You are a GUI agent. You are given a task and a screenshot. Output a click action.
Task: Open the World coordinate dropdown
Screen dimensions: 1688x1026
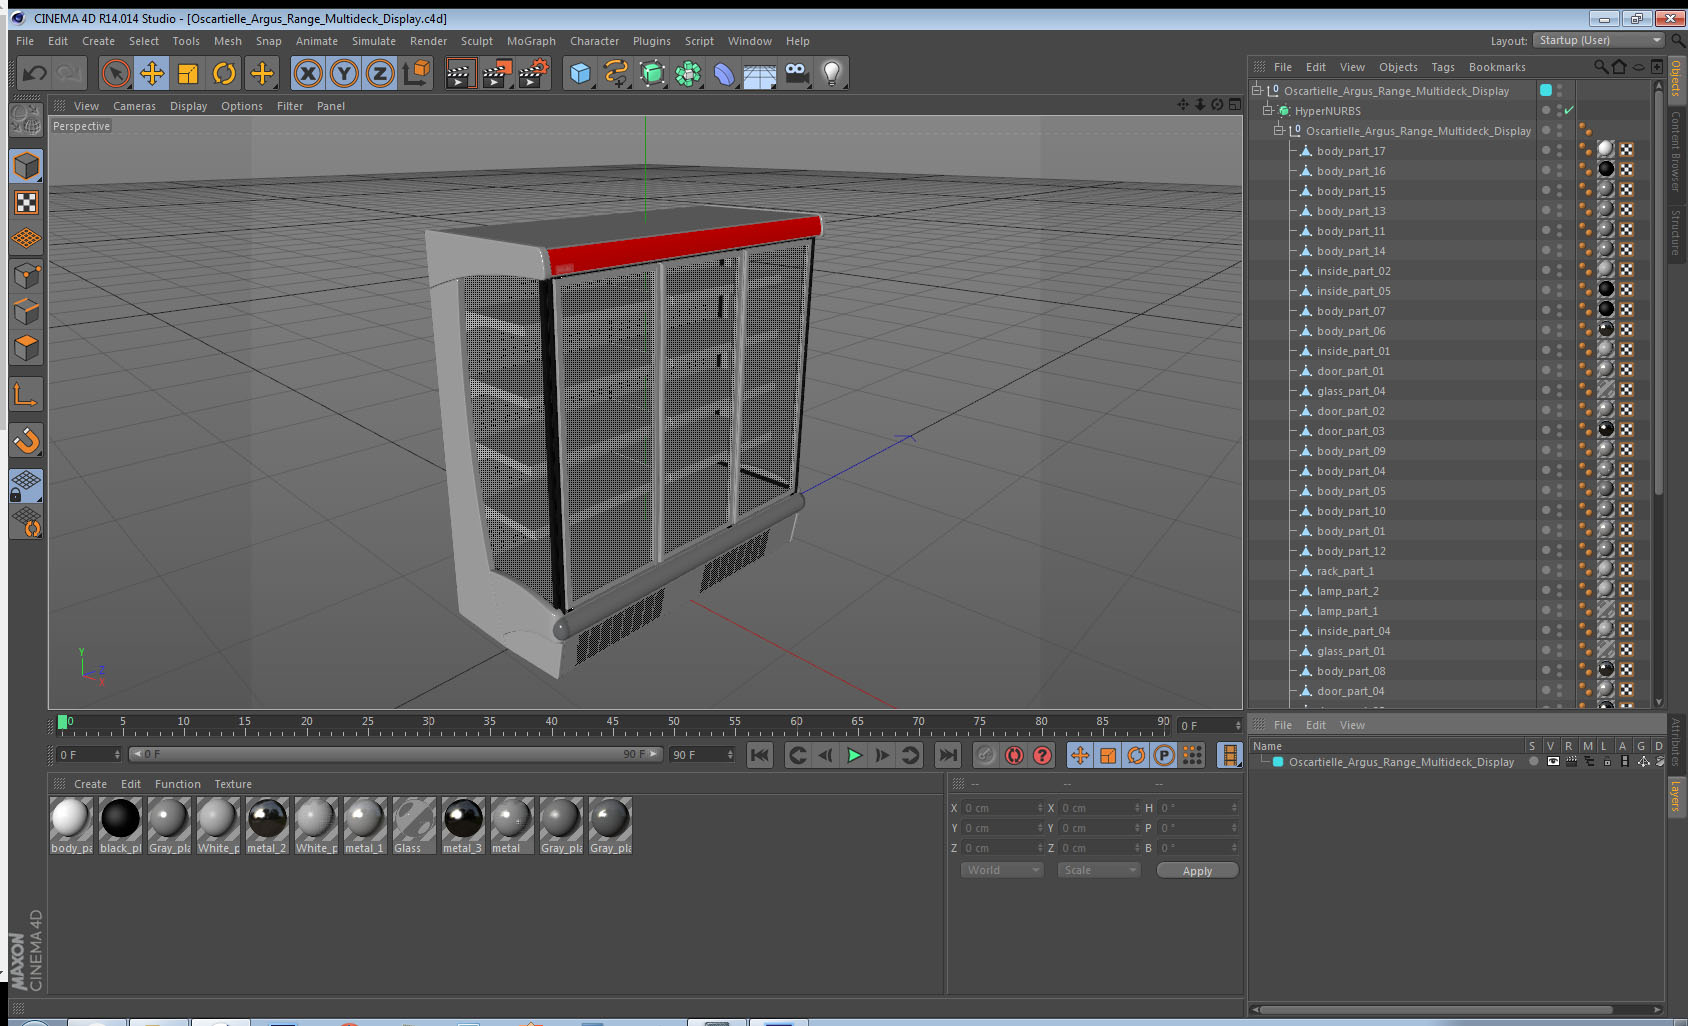tap(1003, 870)
